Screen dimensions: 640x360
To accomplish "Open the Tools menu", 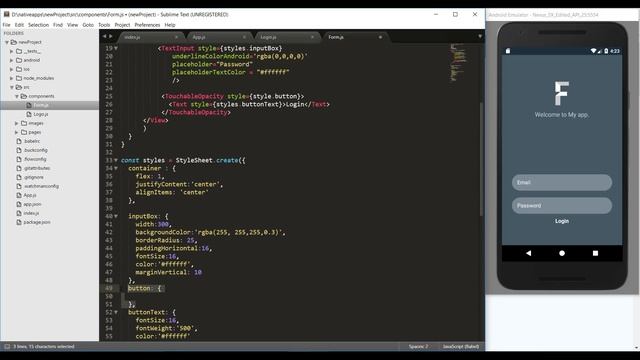I will tap(104, 25).
